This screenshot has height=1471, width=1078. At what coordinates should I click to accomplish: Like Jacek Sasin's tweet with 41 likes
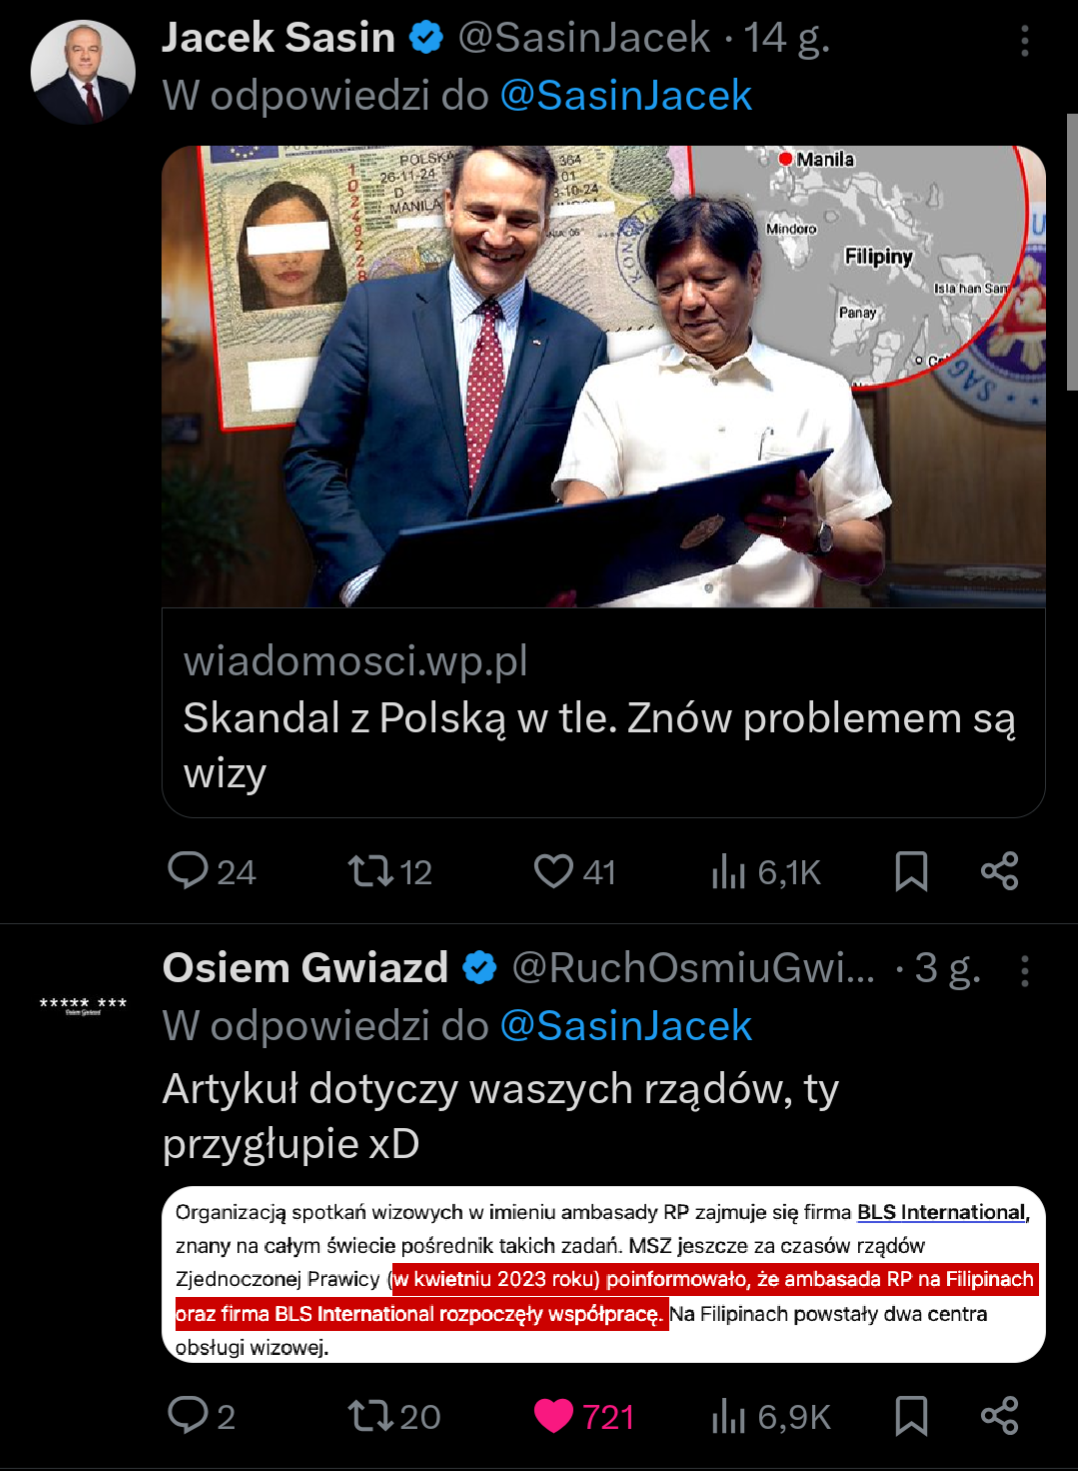tap(553, 871)
